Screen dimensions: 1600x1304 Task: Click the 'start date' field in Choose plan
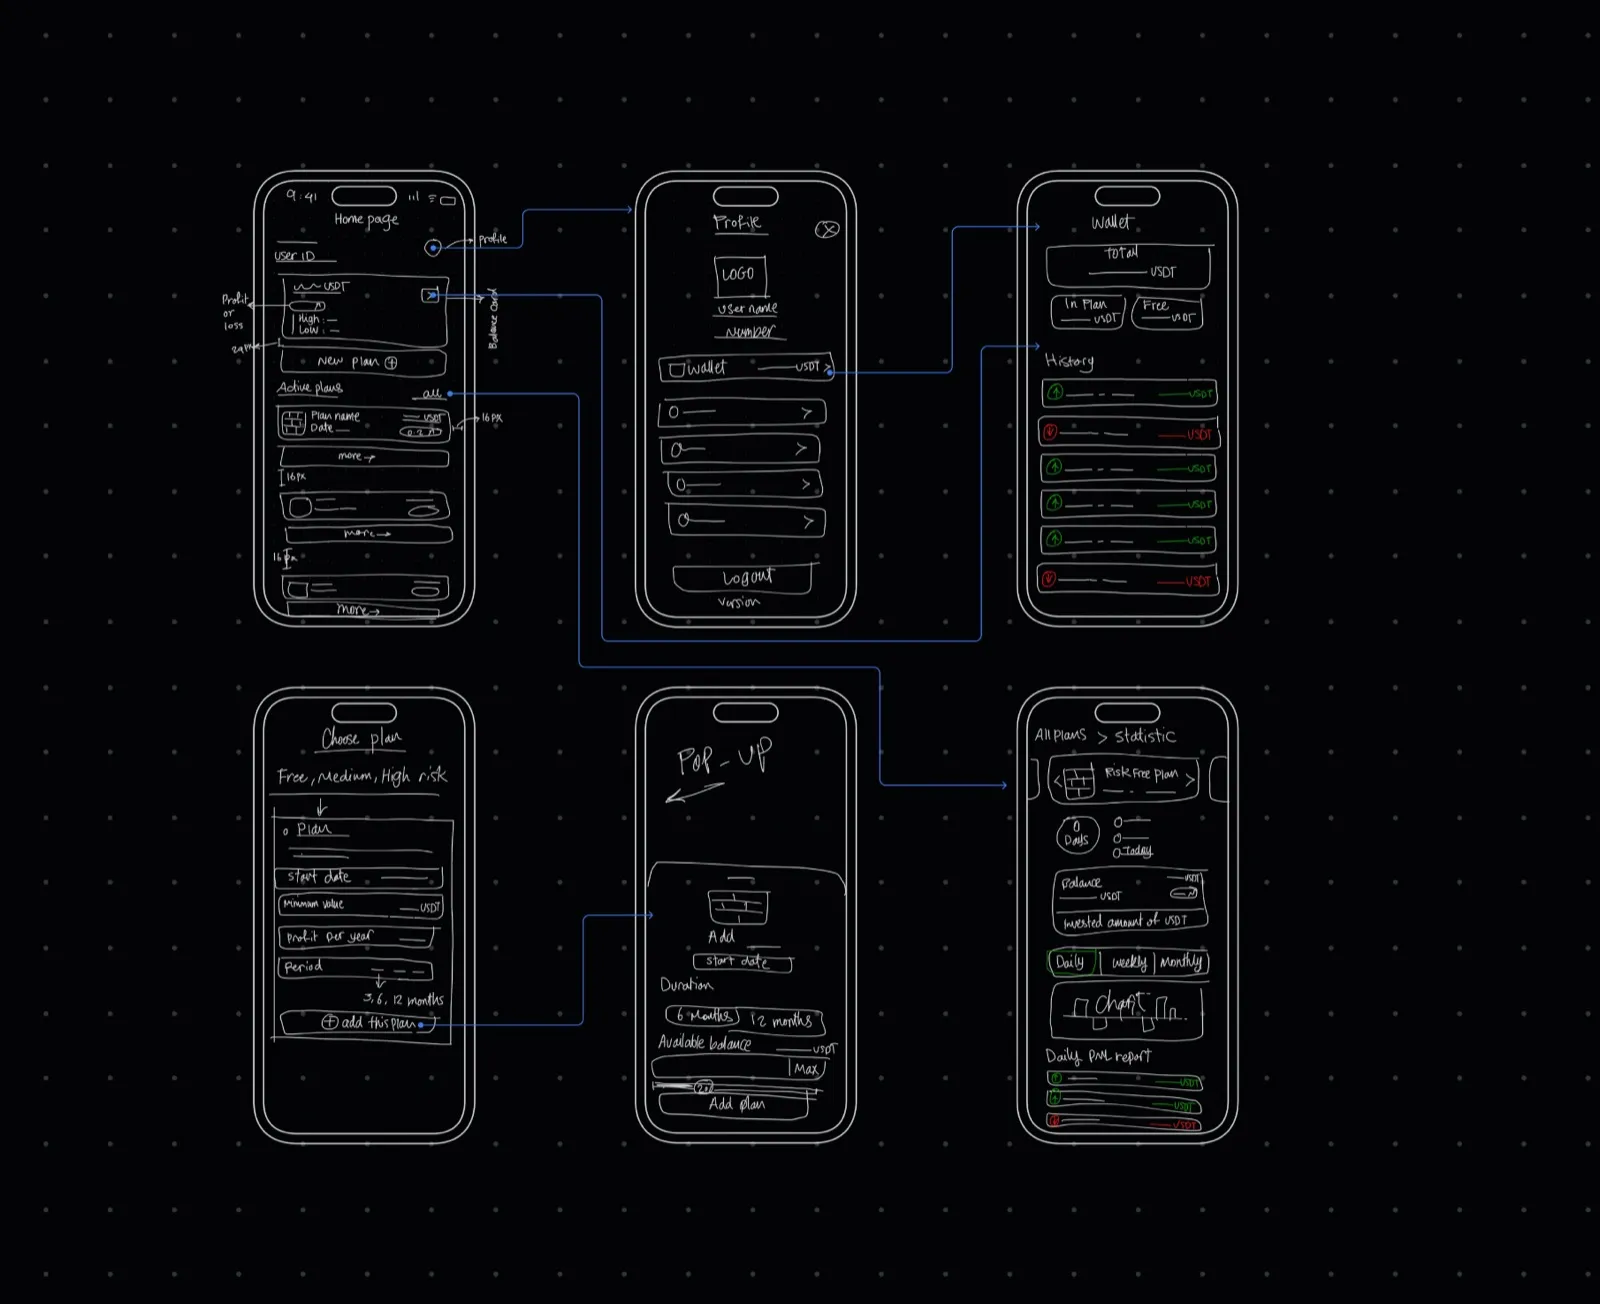[358, 877]
